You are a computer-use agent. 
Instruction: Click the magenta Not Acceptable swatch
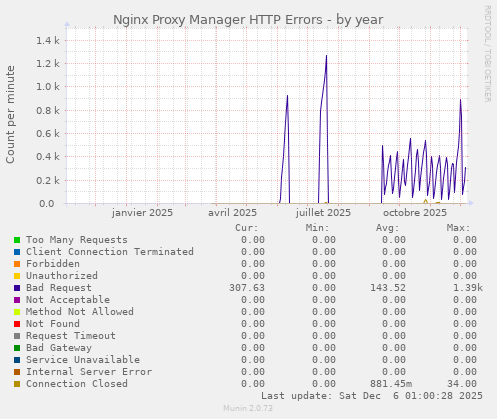[x=17, y=300]
